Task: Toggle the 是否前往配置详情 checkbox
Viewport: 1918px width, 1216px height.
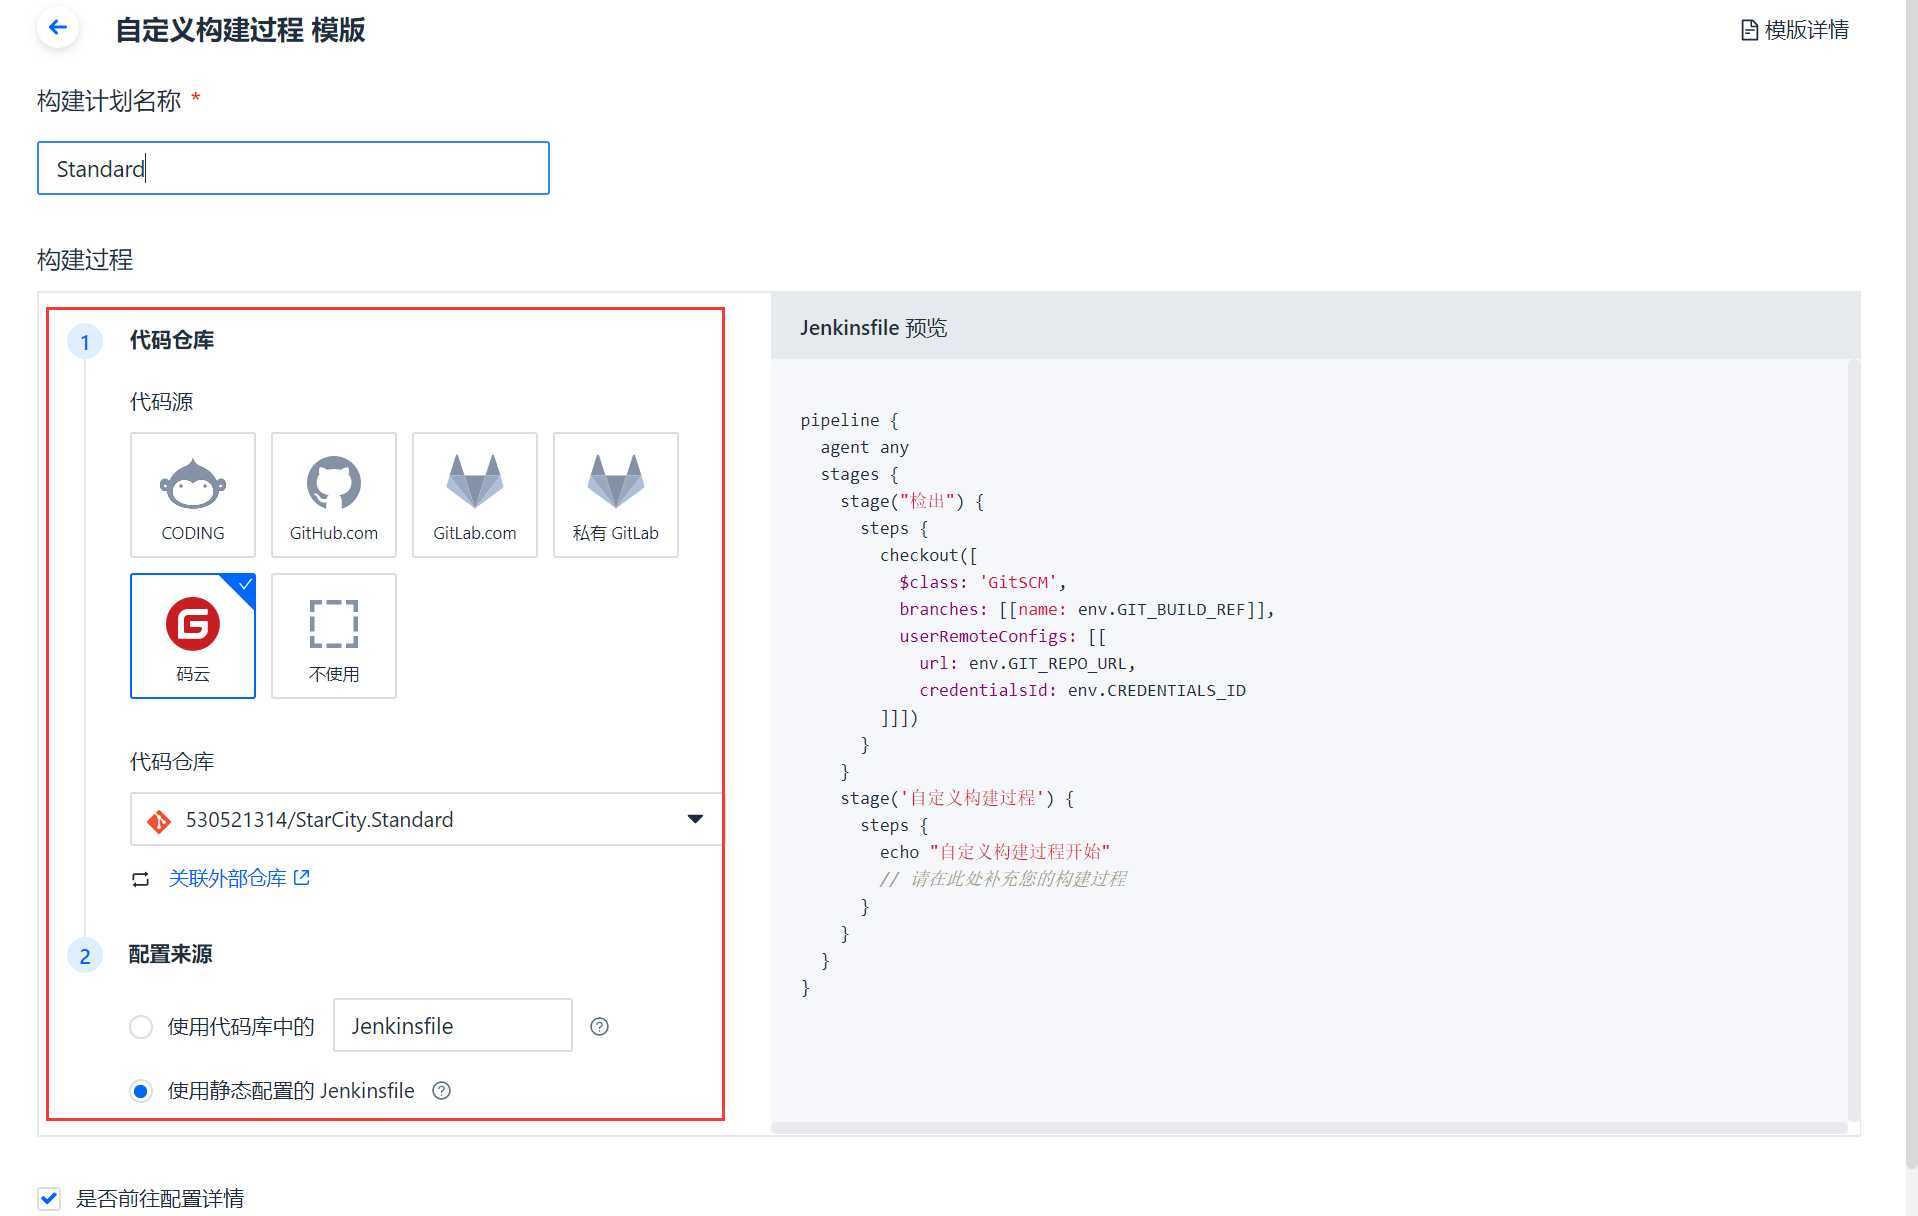Action: tap(49, 1198)
